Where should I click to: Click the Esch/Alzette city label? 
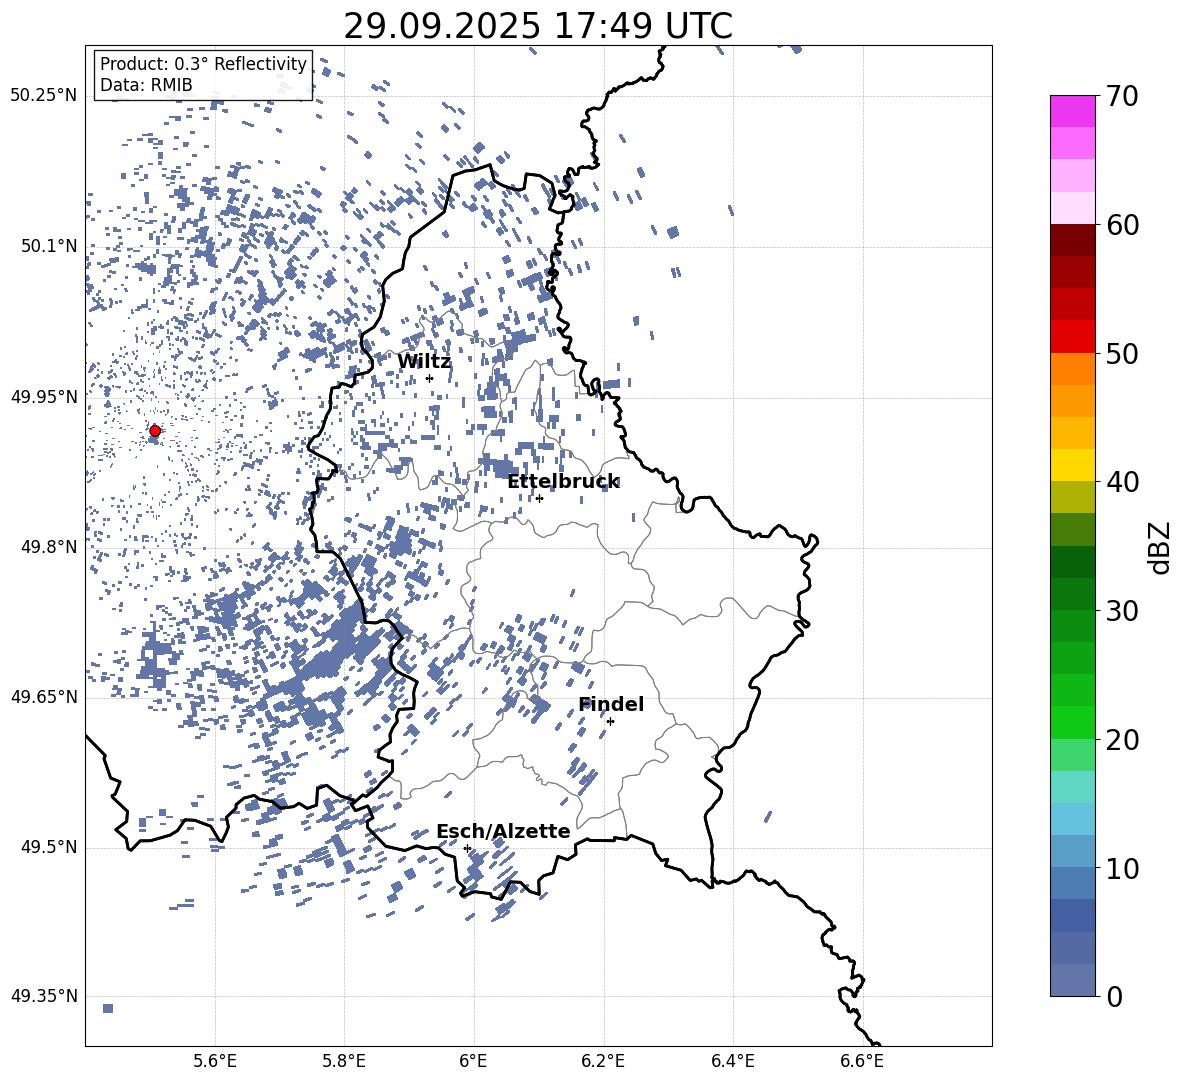[x=503, y=831]
